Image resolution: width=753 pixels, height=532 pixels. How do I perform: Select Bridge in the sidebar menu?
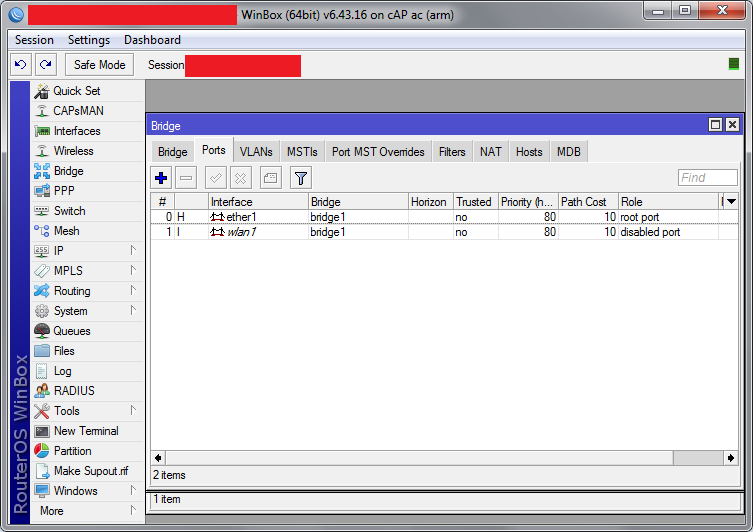click(x=88, y=171)
